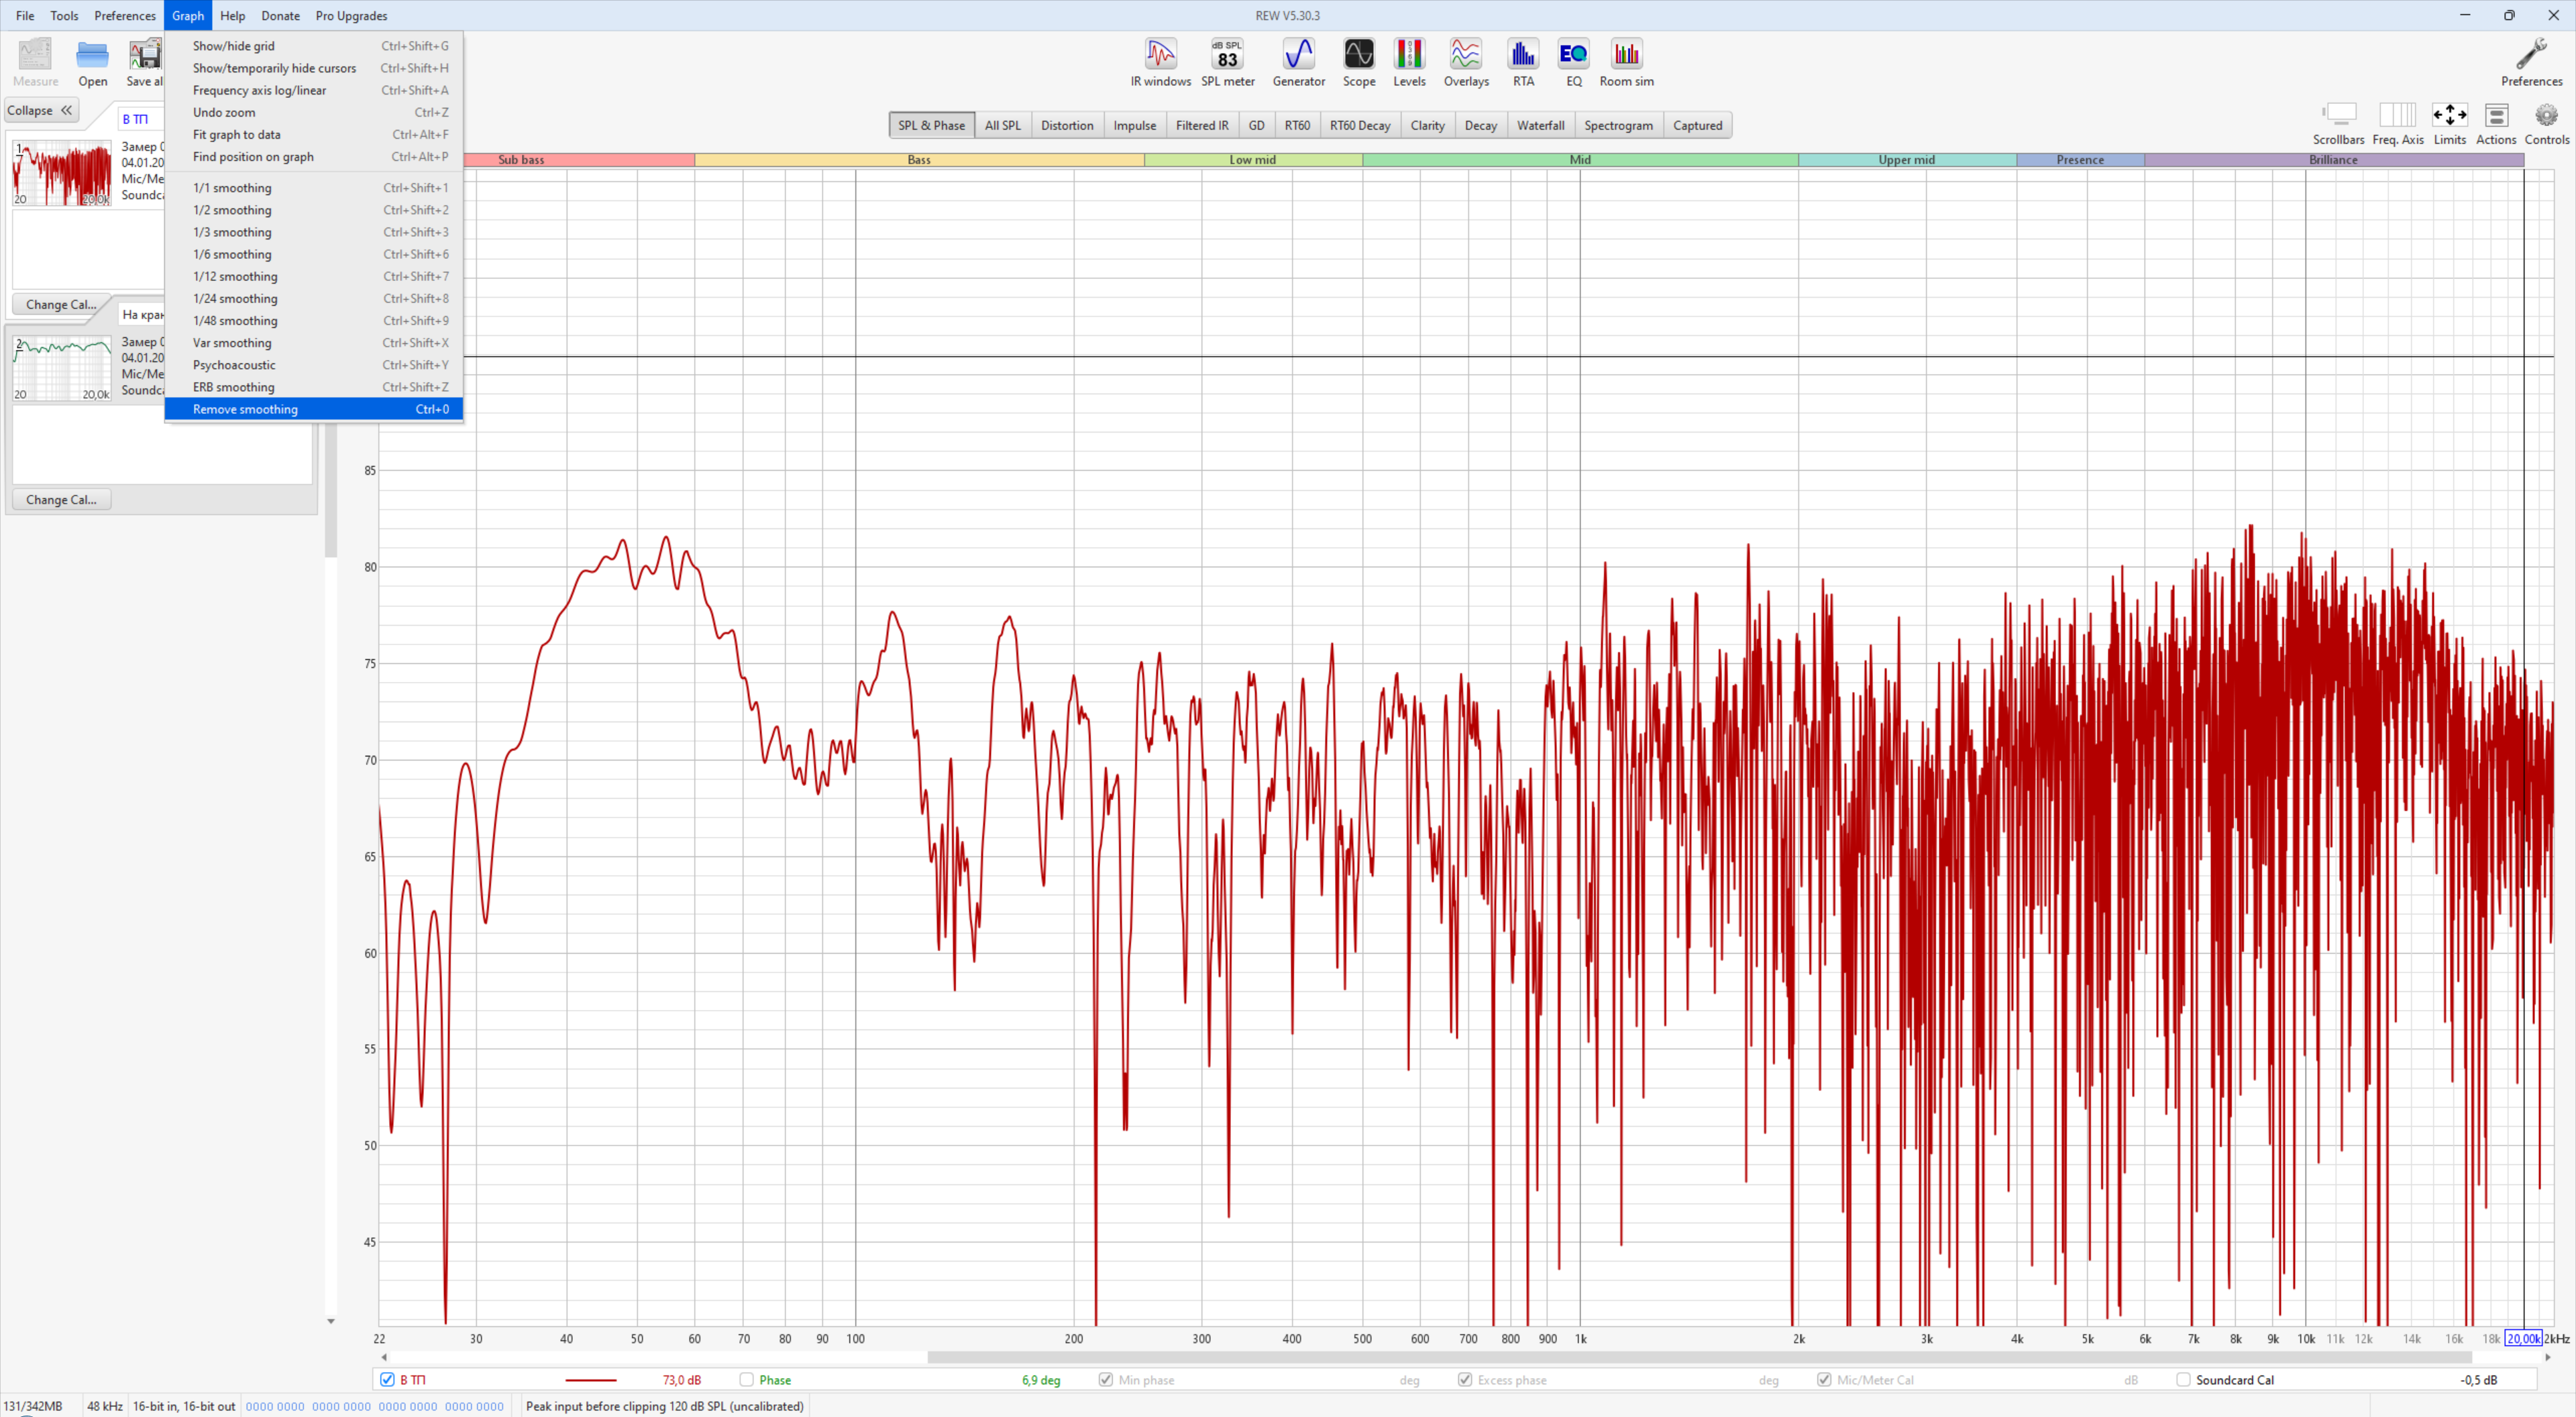2576x1417 pixels.
Task: Enable the Soundcard Cal checkbox
Action: pyautogui.click(x=2182, y=1379)
